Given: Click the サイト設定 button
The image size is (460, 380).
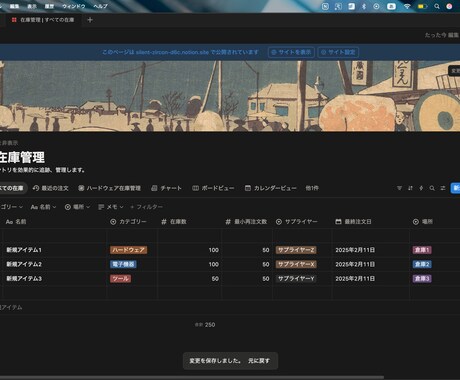Looking at the screenshot, I should 338,52.
